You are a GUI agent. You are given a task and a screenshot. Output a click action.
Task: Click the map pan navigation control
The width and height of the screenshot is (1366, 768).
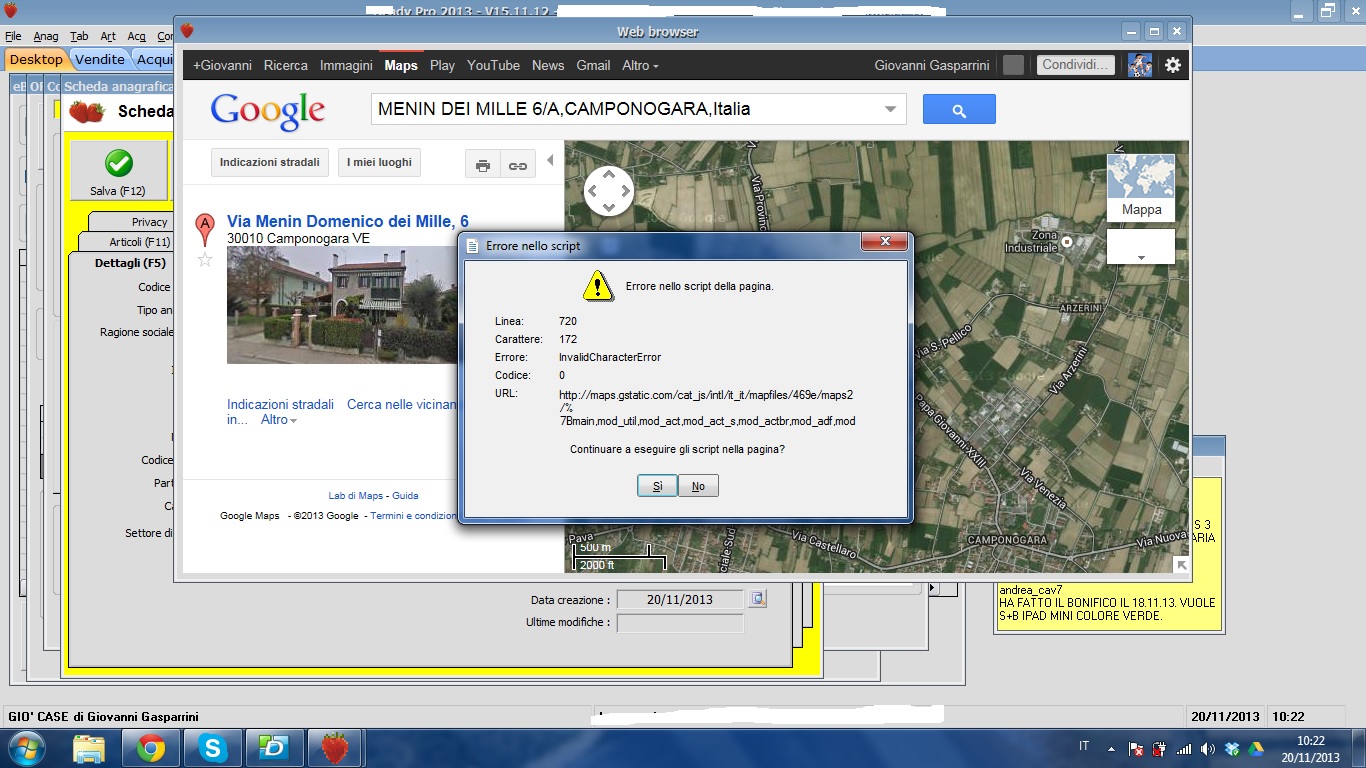(x=608, y=190)
